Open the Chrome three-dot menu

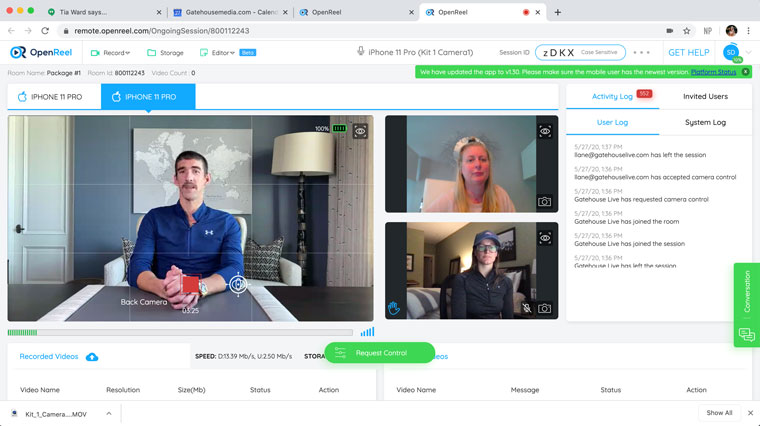(x=749, y=31)
